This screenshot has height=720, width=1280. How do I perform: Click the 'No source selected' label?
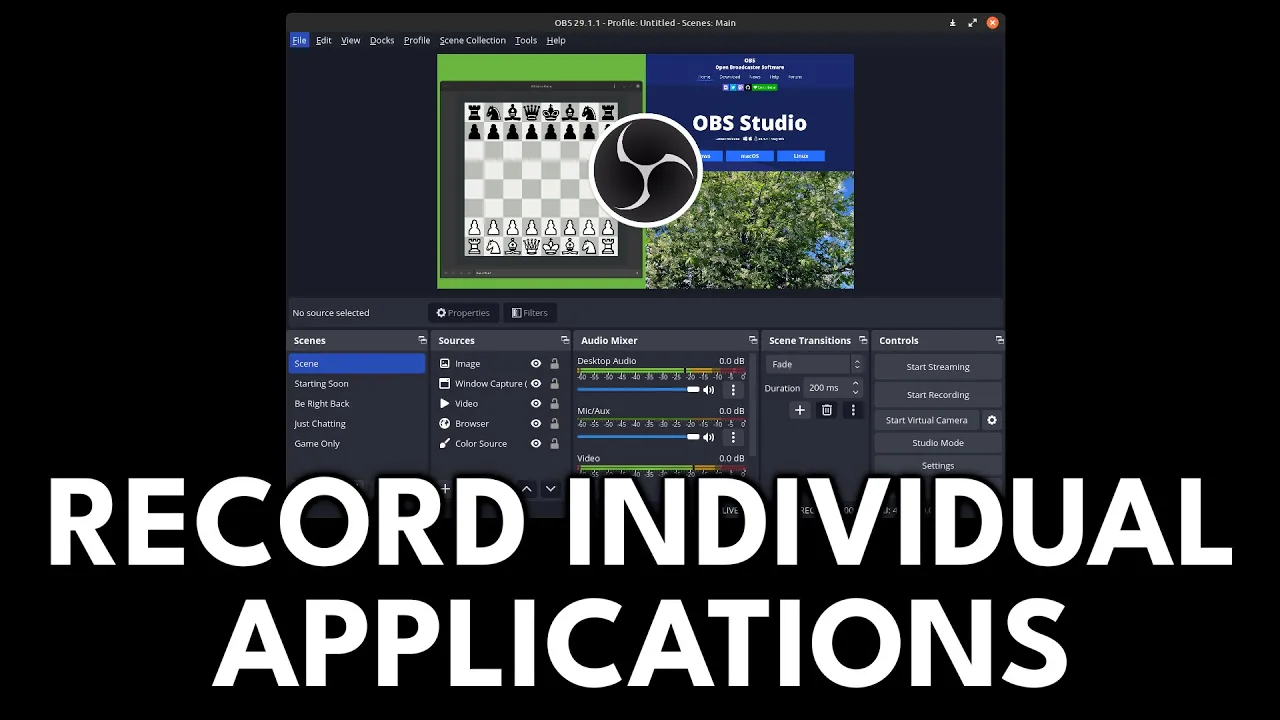point(331,313)
